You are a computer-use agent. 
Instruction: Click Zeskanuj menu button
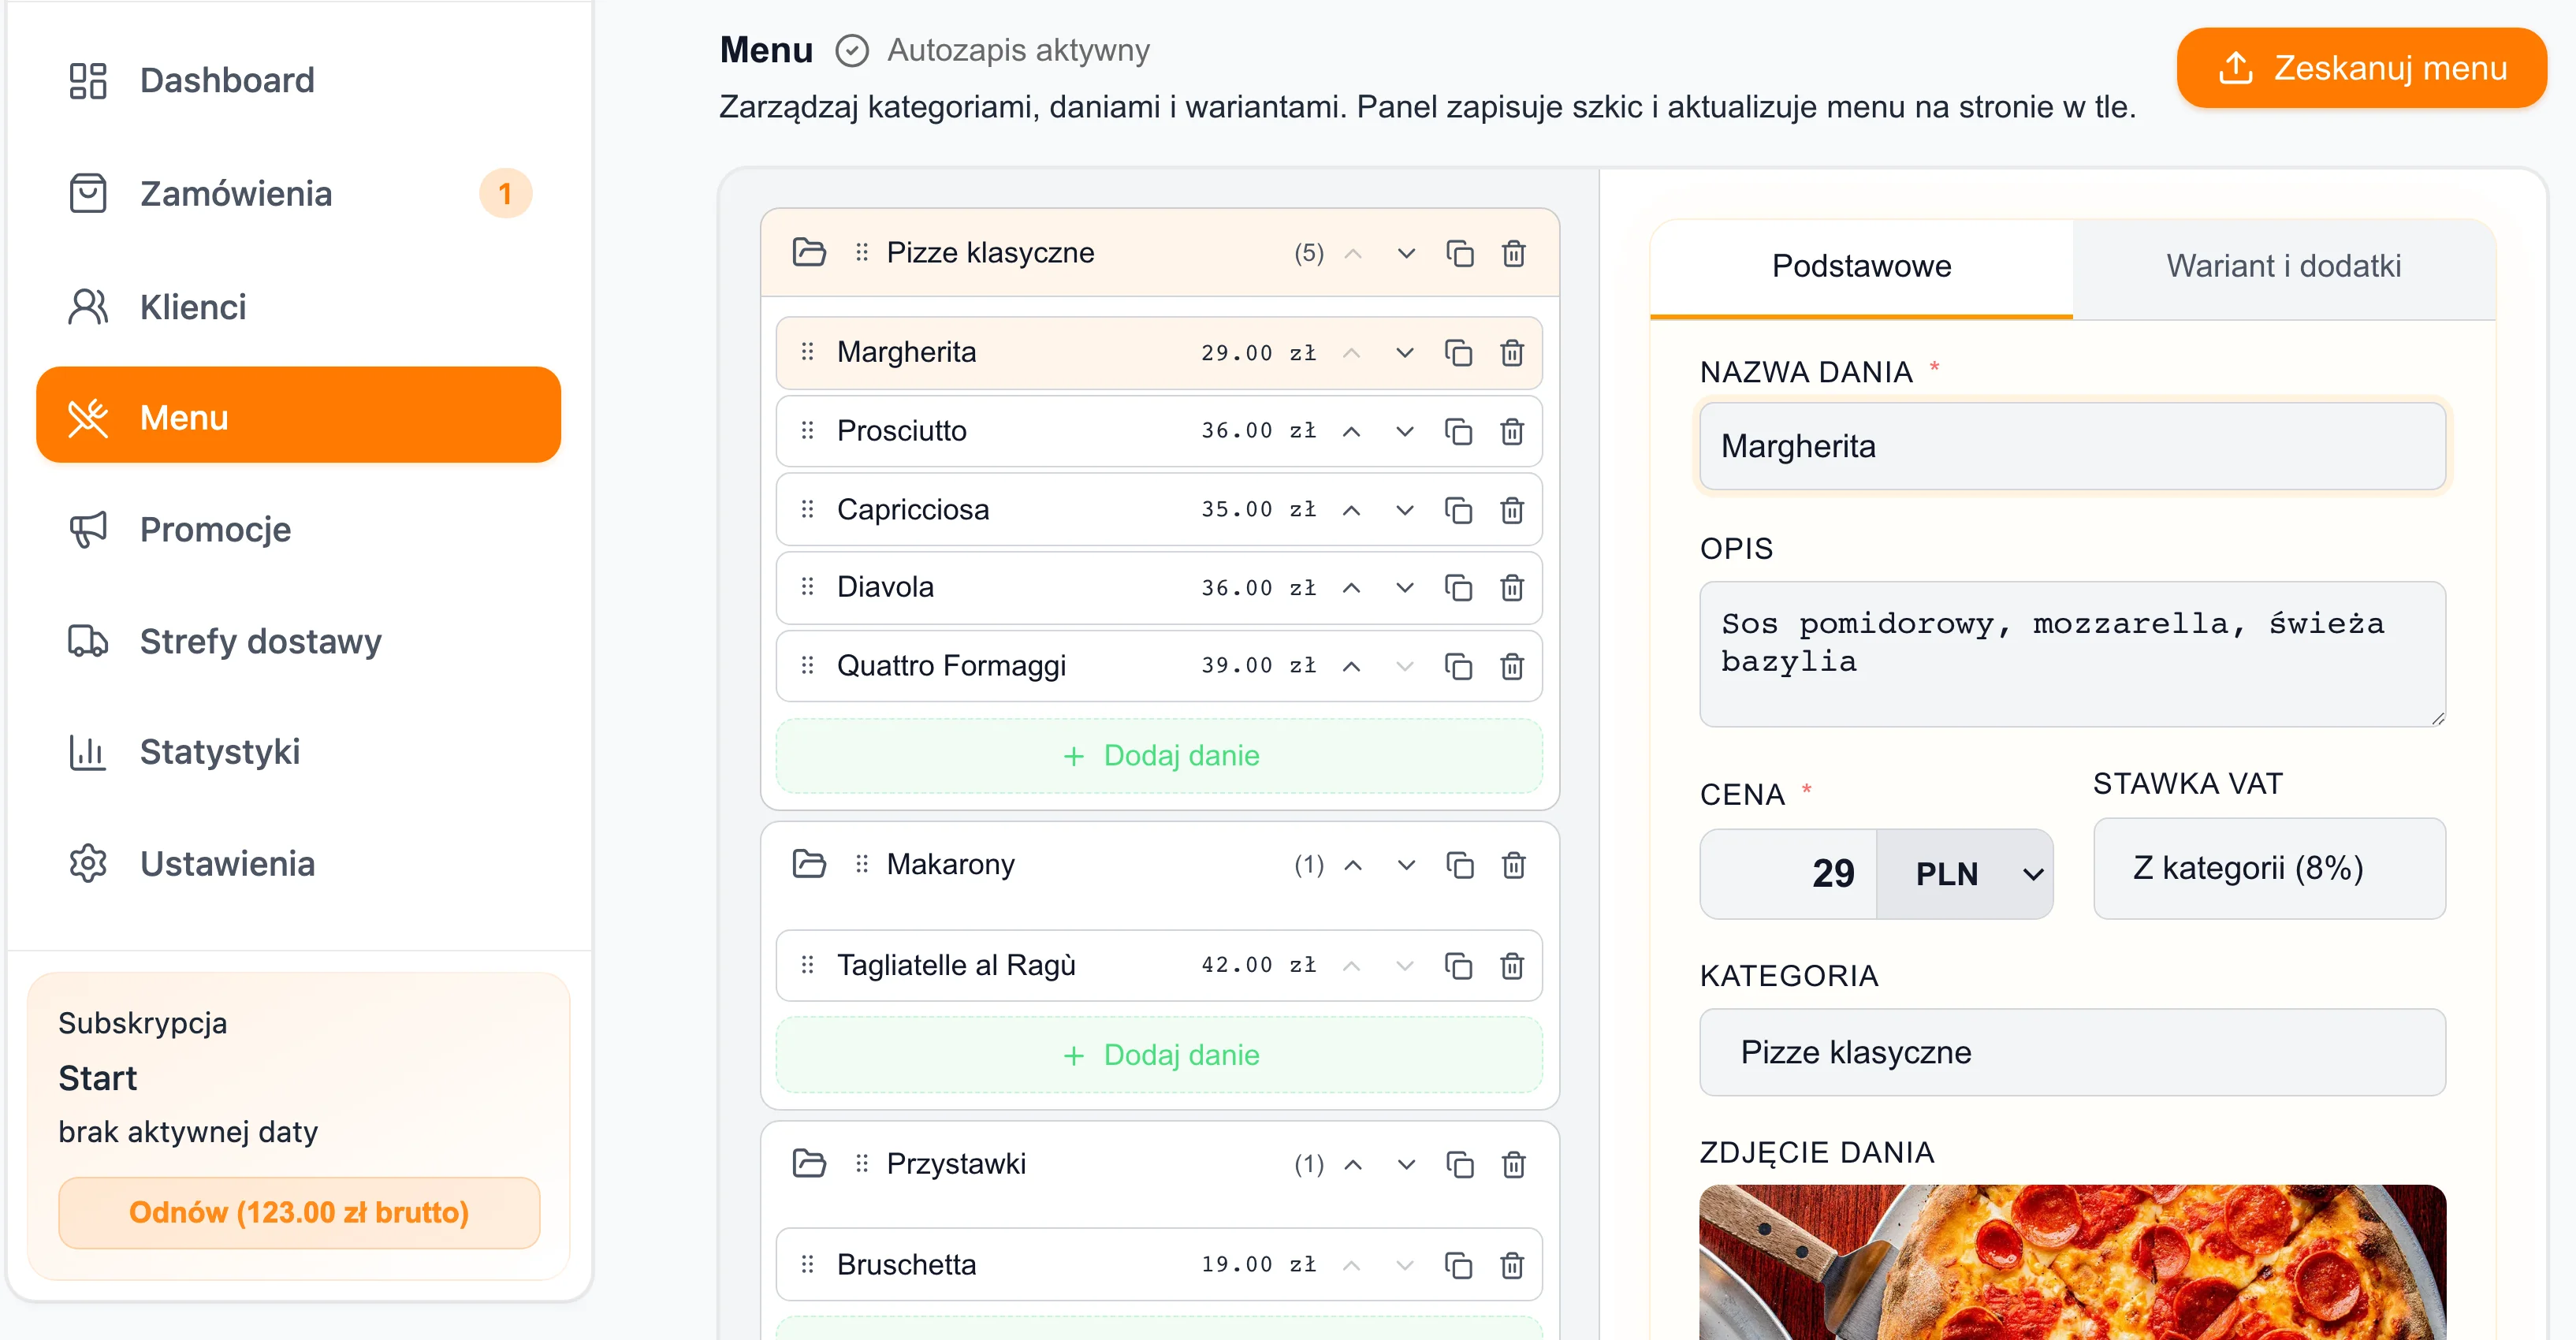[2361, 68]
